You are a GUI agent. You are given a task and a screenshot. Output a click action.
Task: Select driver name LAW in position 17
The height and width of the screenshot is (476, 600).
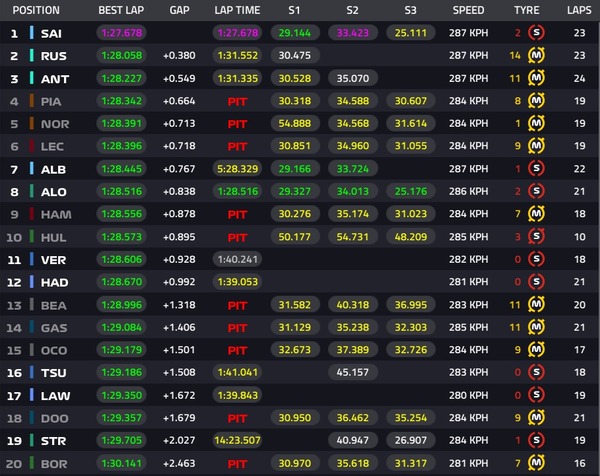point(55,396)
